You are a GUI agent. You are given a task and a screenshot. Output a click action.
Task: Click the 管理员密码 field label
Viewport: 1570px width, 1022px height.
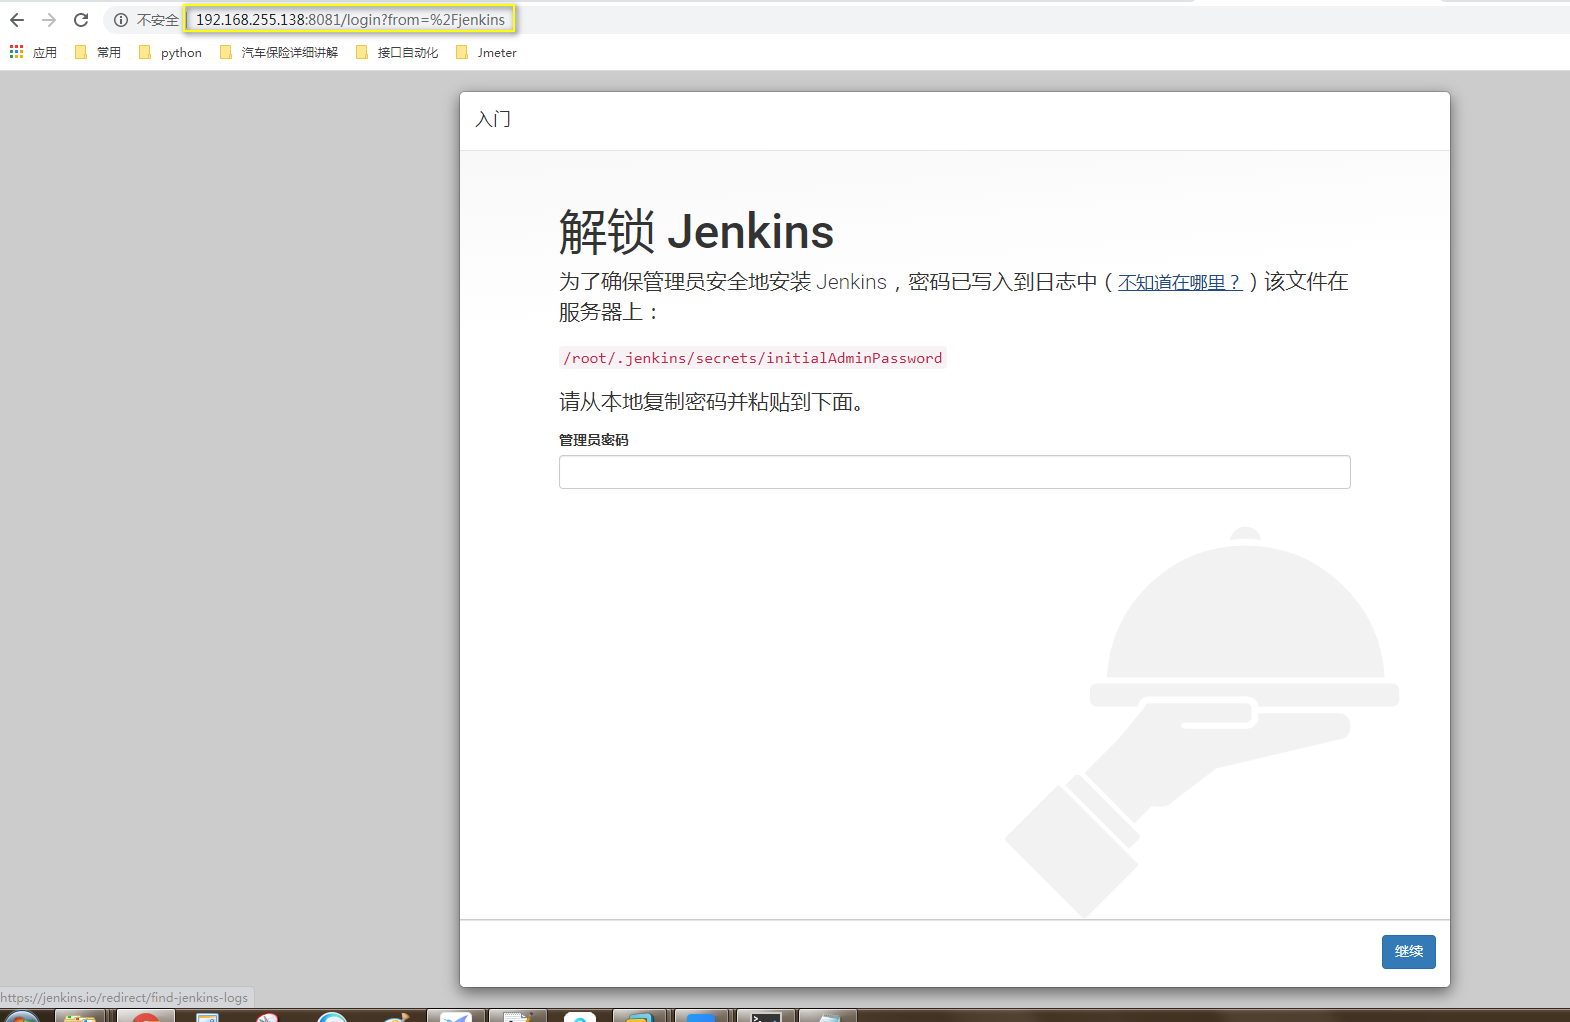point(594,440)
